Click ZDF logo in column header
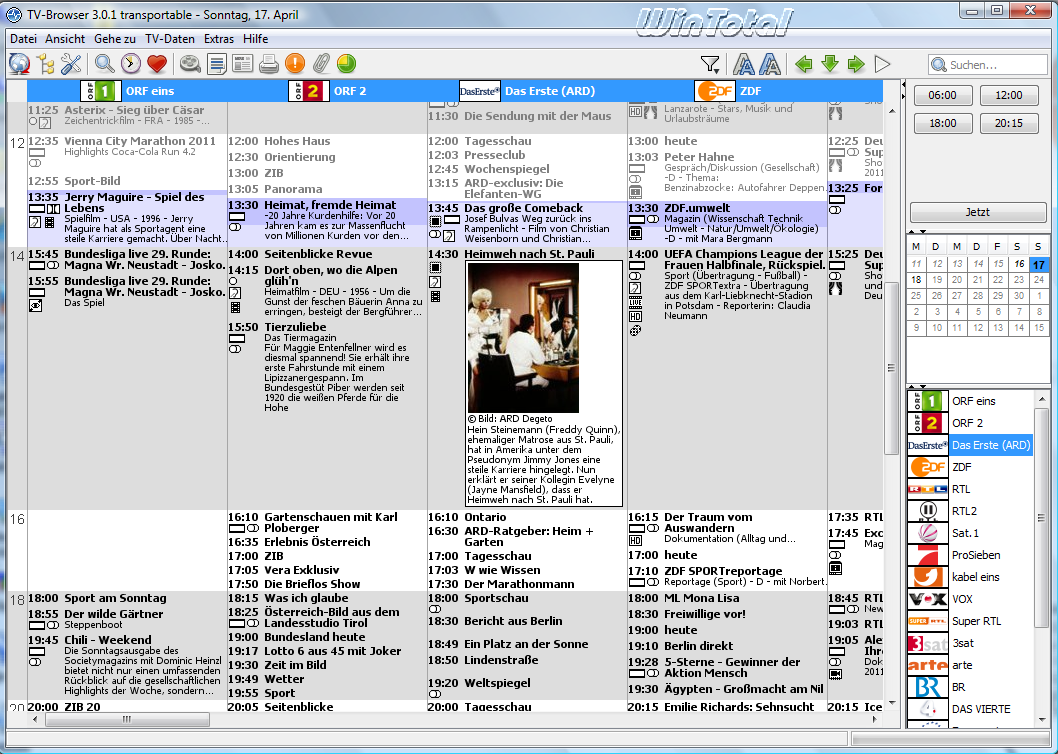Viewport: 1058px width, 754px height. point(715,91)
